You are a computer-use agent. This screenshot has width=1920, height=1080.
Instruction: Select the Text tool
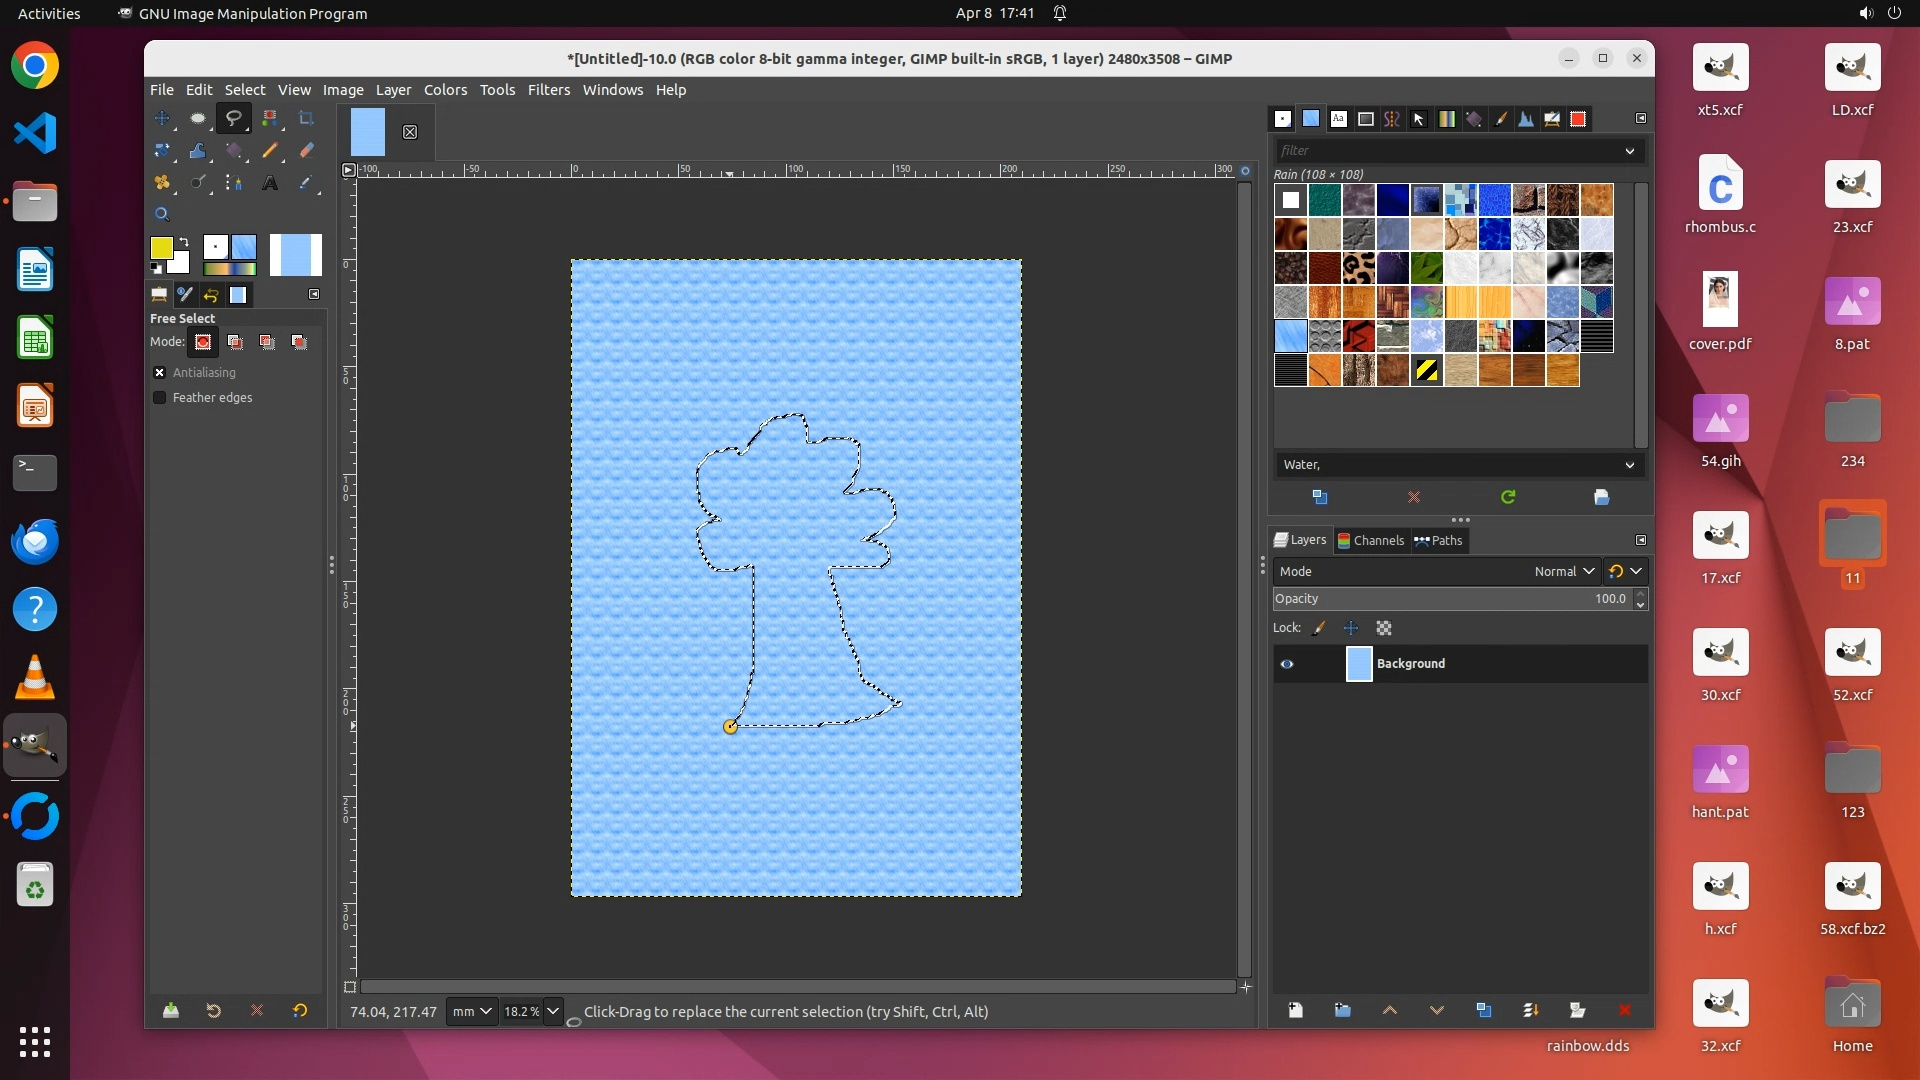[x=270, y=183]
